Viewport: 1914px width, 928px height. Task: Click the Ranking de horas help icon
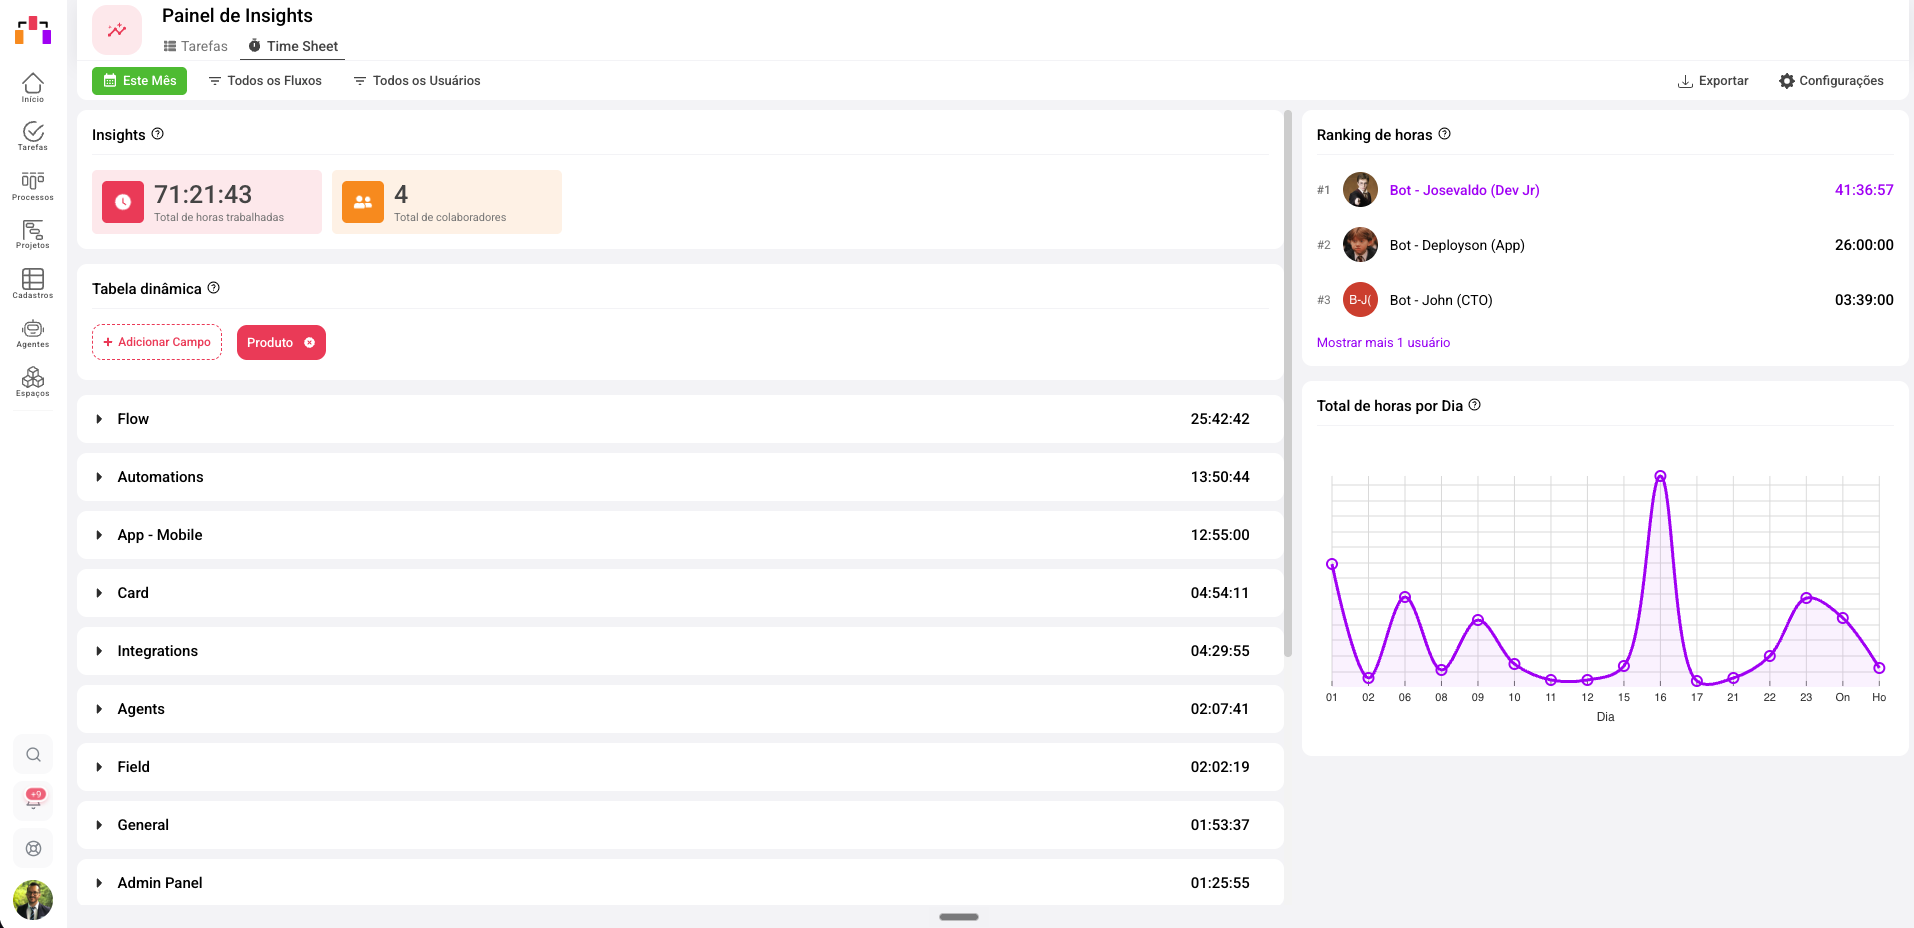tap(1444, 134)
